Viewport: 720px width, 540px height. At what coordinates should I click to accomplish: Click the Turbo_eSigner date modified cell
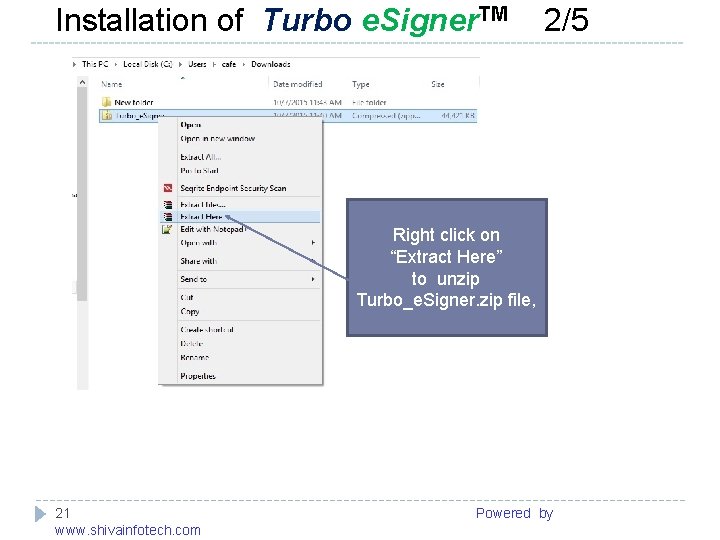point(307,116)
